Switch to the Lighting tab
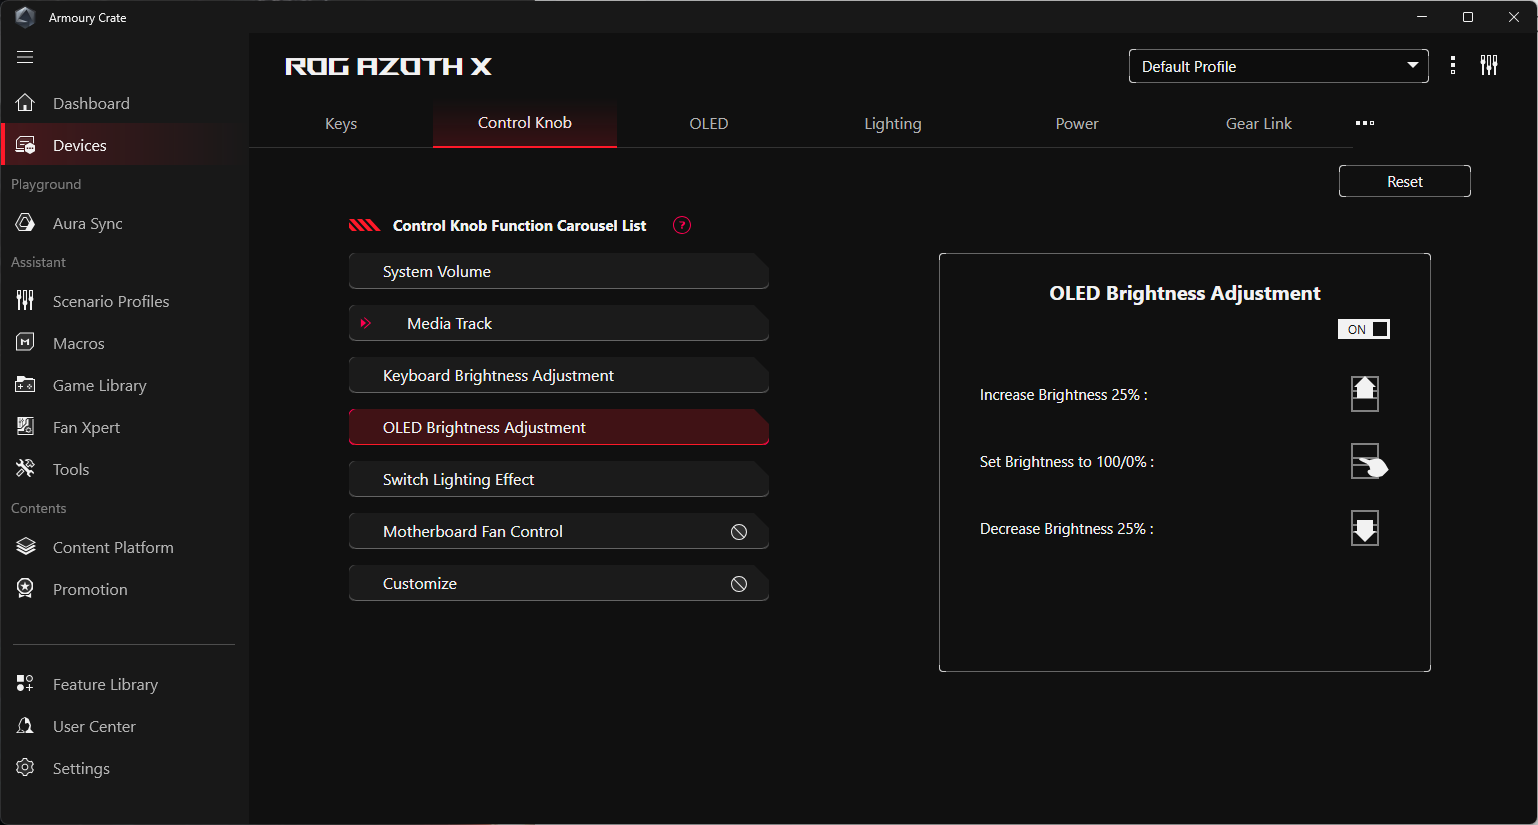1538x825 pixels. 892,124
